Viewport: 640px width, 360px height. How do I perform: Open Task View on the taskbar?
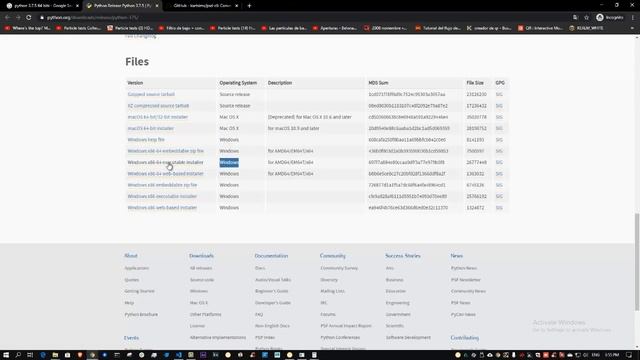tap(30, 355)
